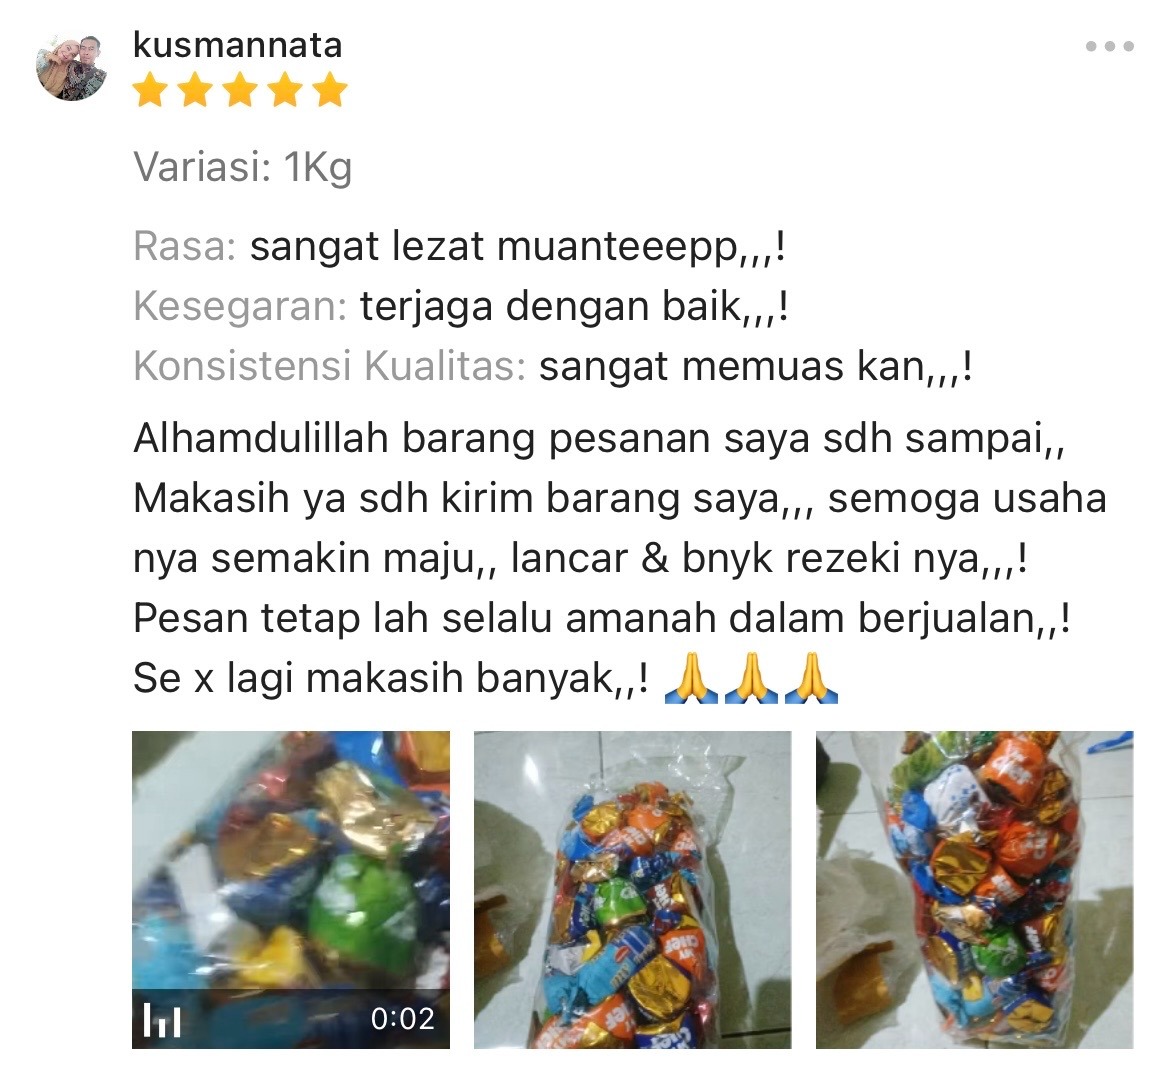Click the praying hands emojis

[751, 678]
